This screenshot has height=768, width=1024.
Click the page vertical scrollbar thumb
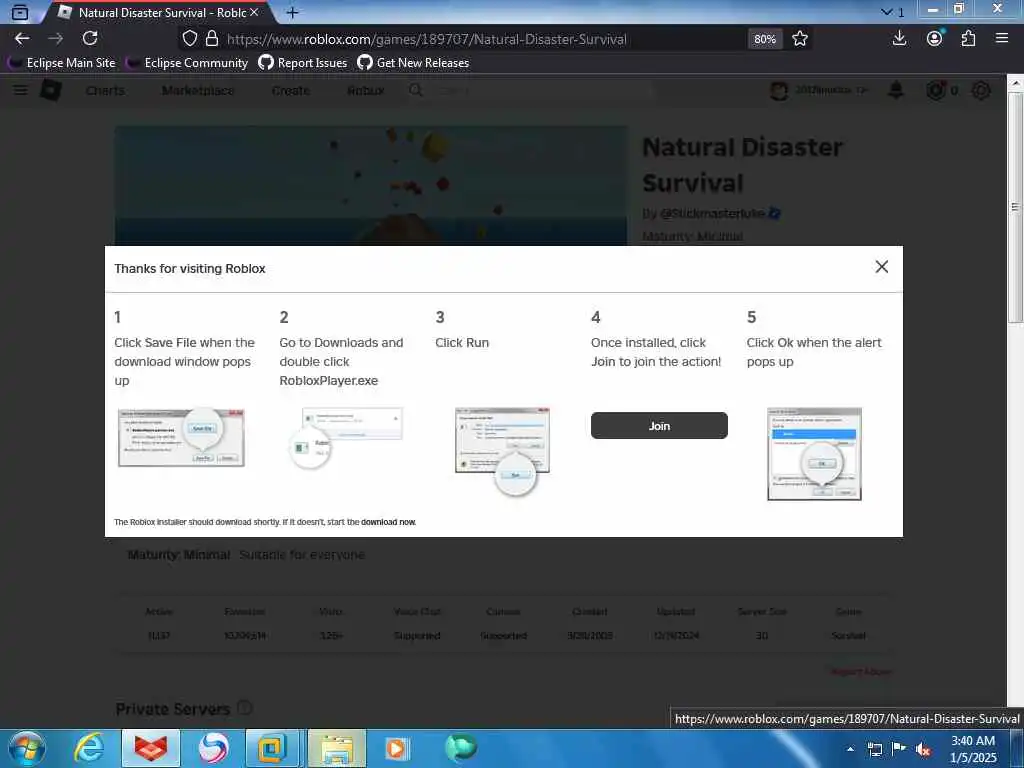1015,207
